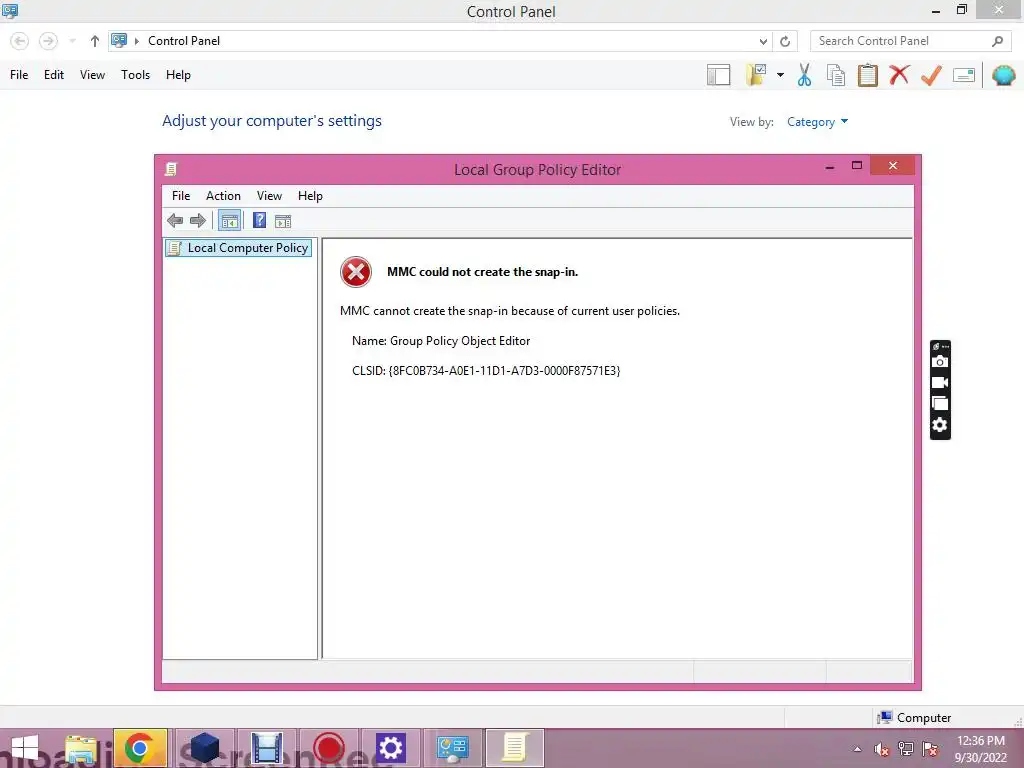Open Help menu in Local Group Policy Editor
The width and height of the screenshot is (1024, 768).
click(310, 196)
